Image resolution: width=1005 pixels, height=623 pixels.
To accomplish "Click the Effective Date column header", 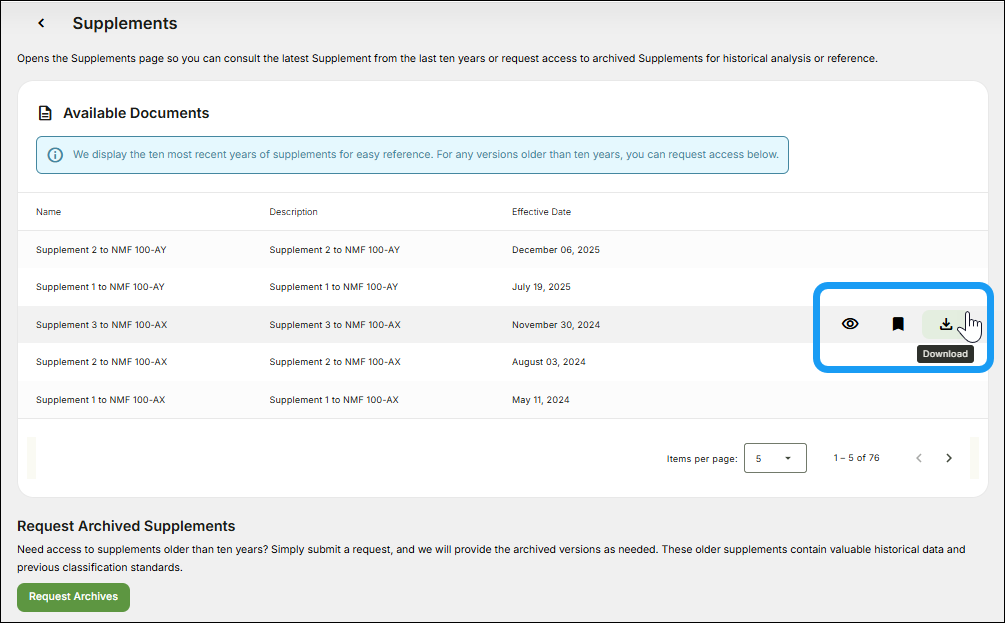I will coord(541,212).
